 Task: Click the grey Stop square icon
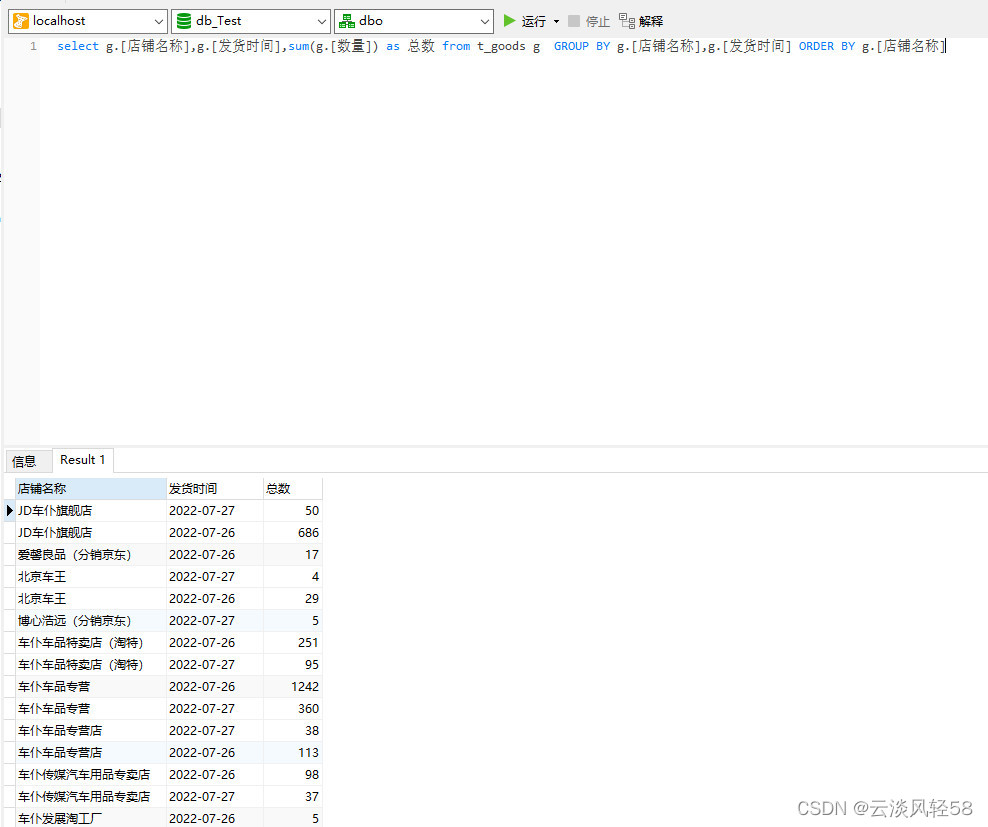click(x=573, y=21)
